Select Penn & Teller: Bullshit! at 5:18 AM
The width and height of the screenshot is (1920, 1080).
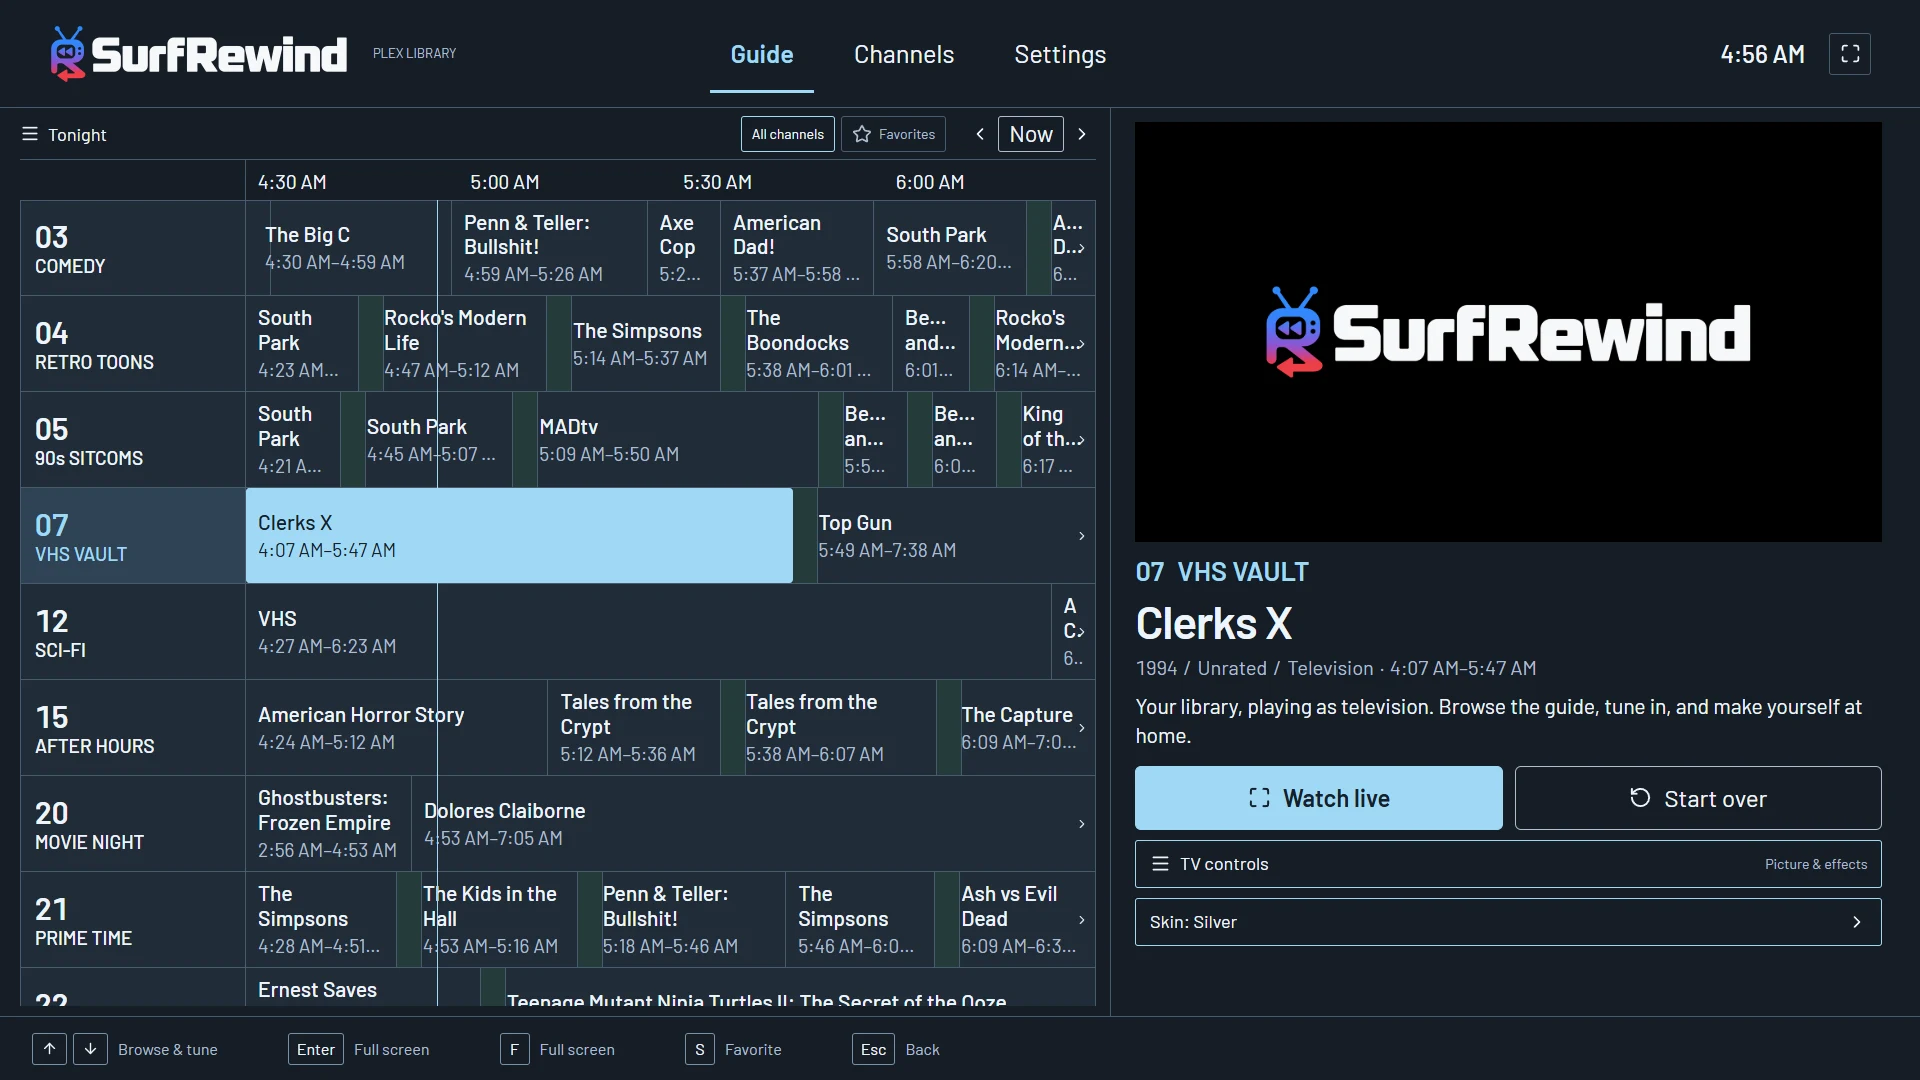[x=692, y=920]
